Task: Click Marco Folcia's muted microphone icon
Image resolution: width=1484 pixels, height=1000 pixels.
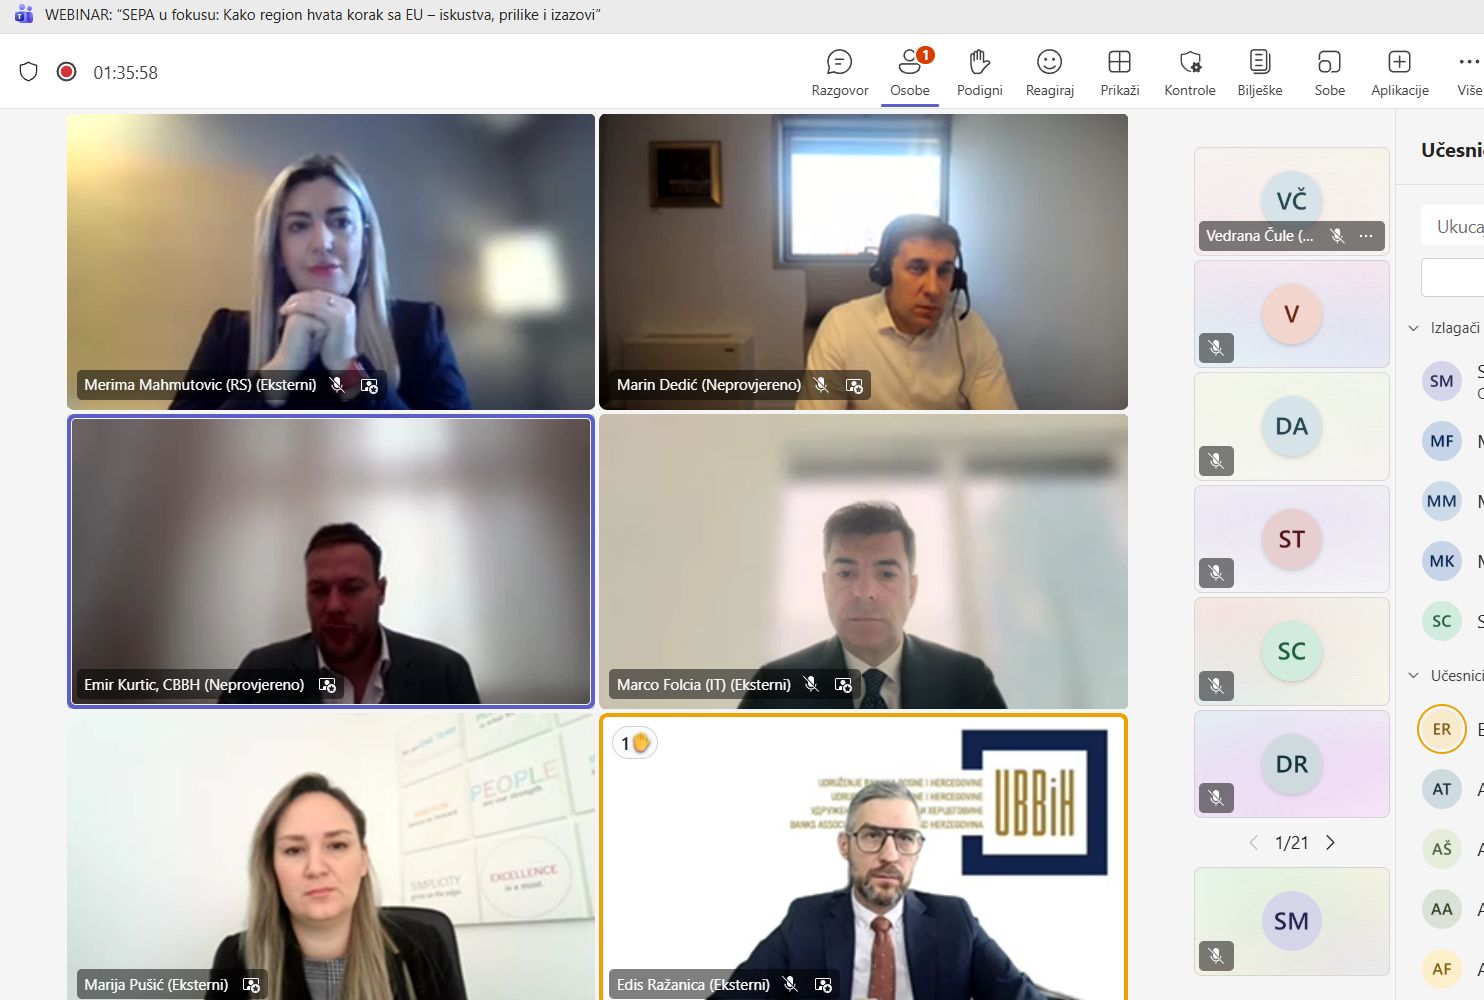Action: (811, 685)
